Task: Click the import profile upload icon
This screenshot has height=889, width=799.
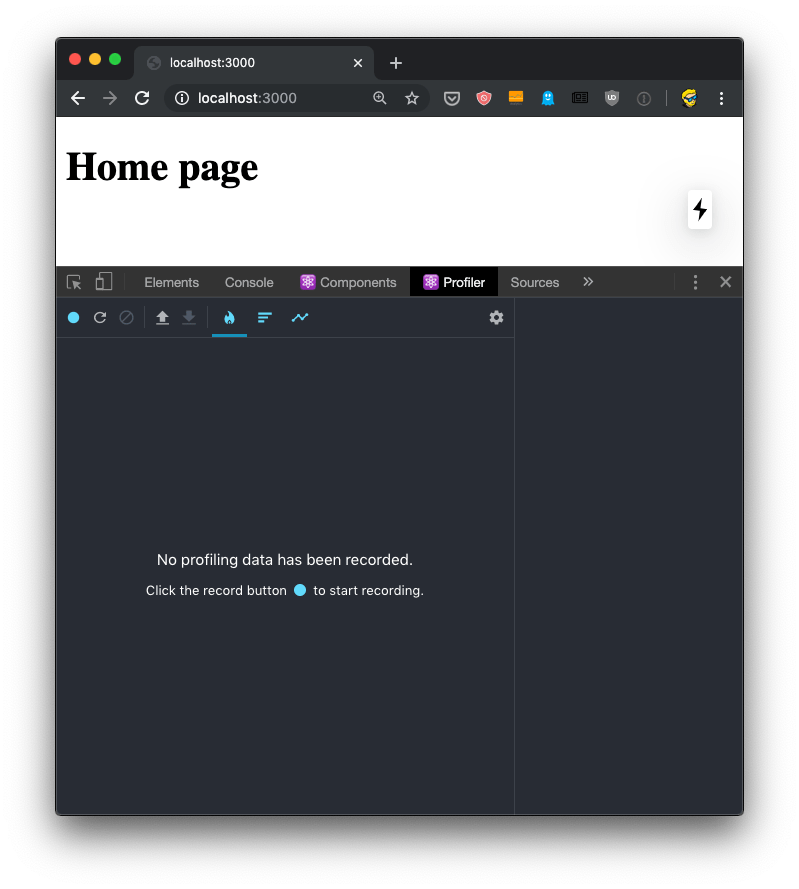Action: [x=162, y=318]
